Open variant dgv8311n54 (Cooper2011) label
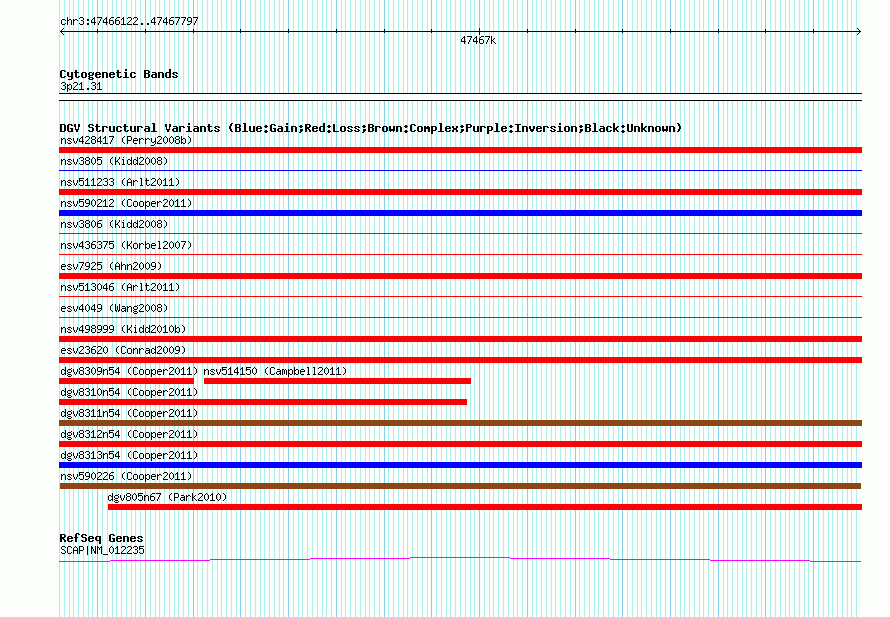 (x=129, y=413)
